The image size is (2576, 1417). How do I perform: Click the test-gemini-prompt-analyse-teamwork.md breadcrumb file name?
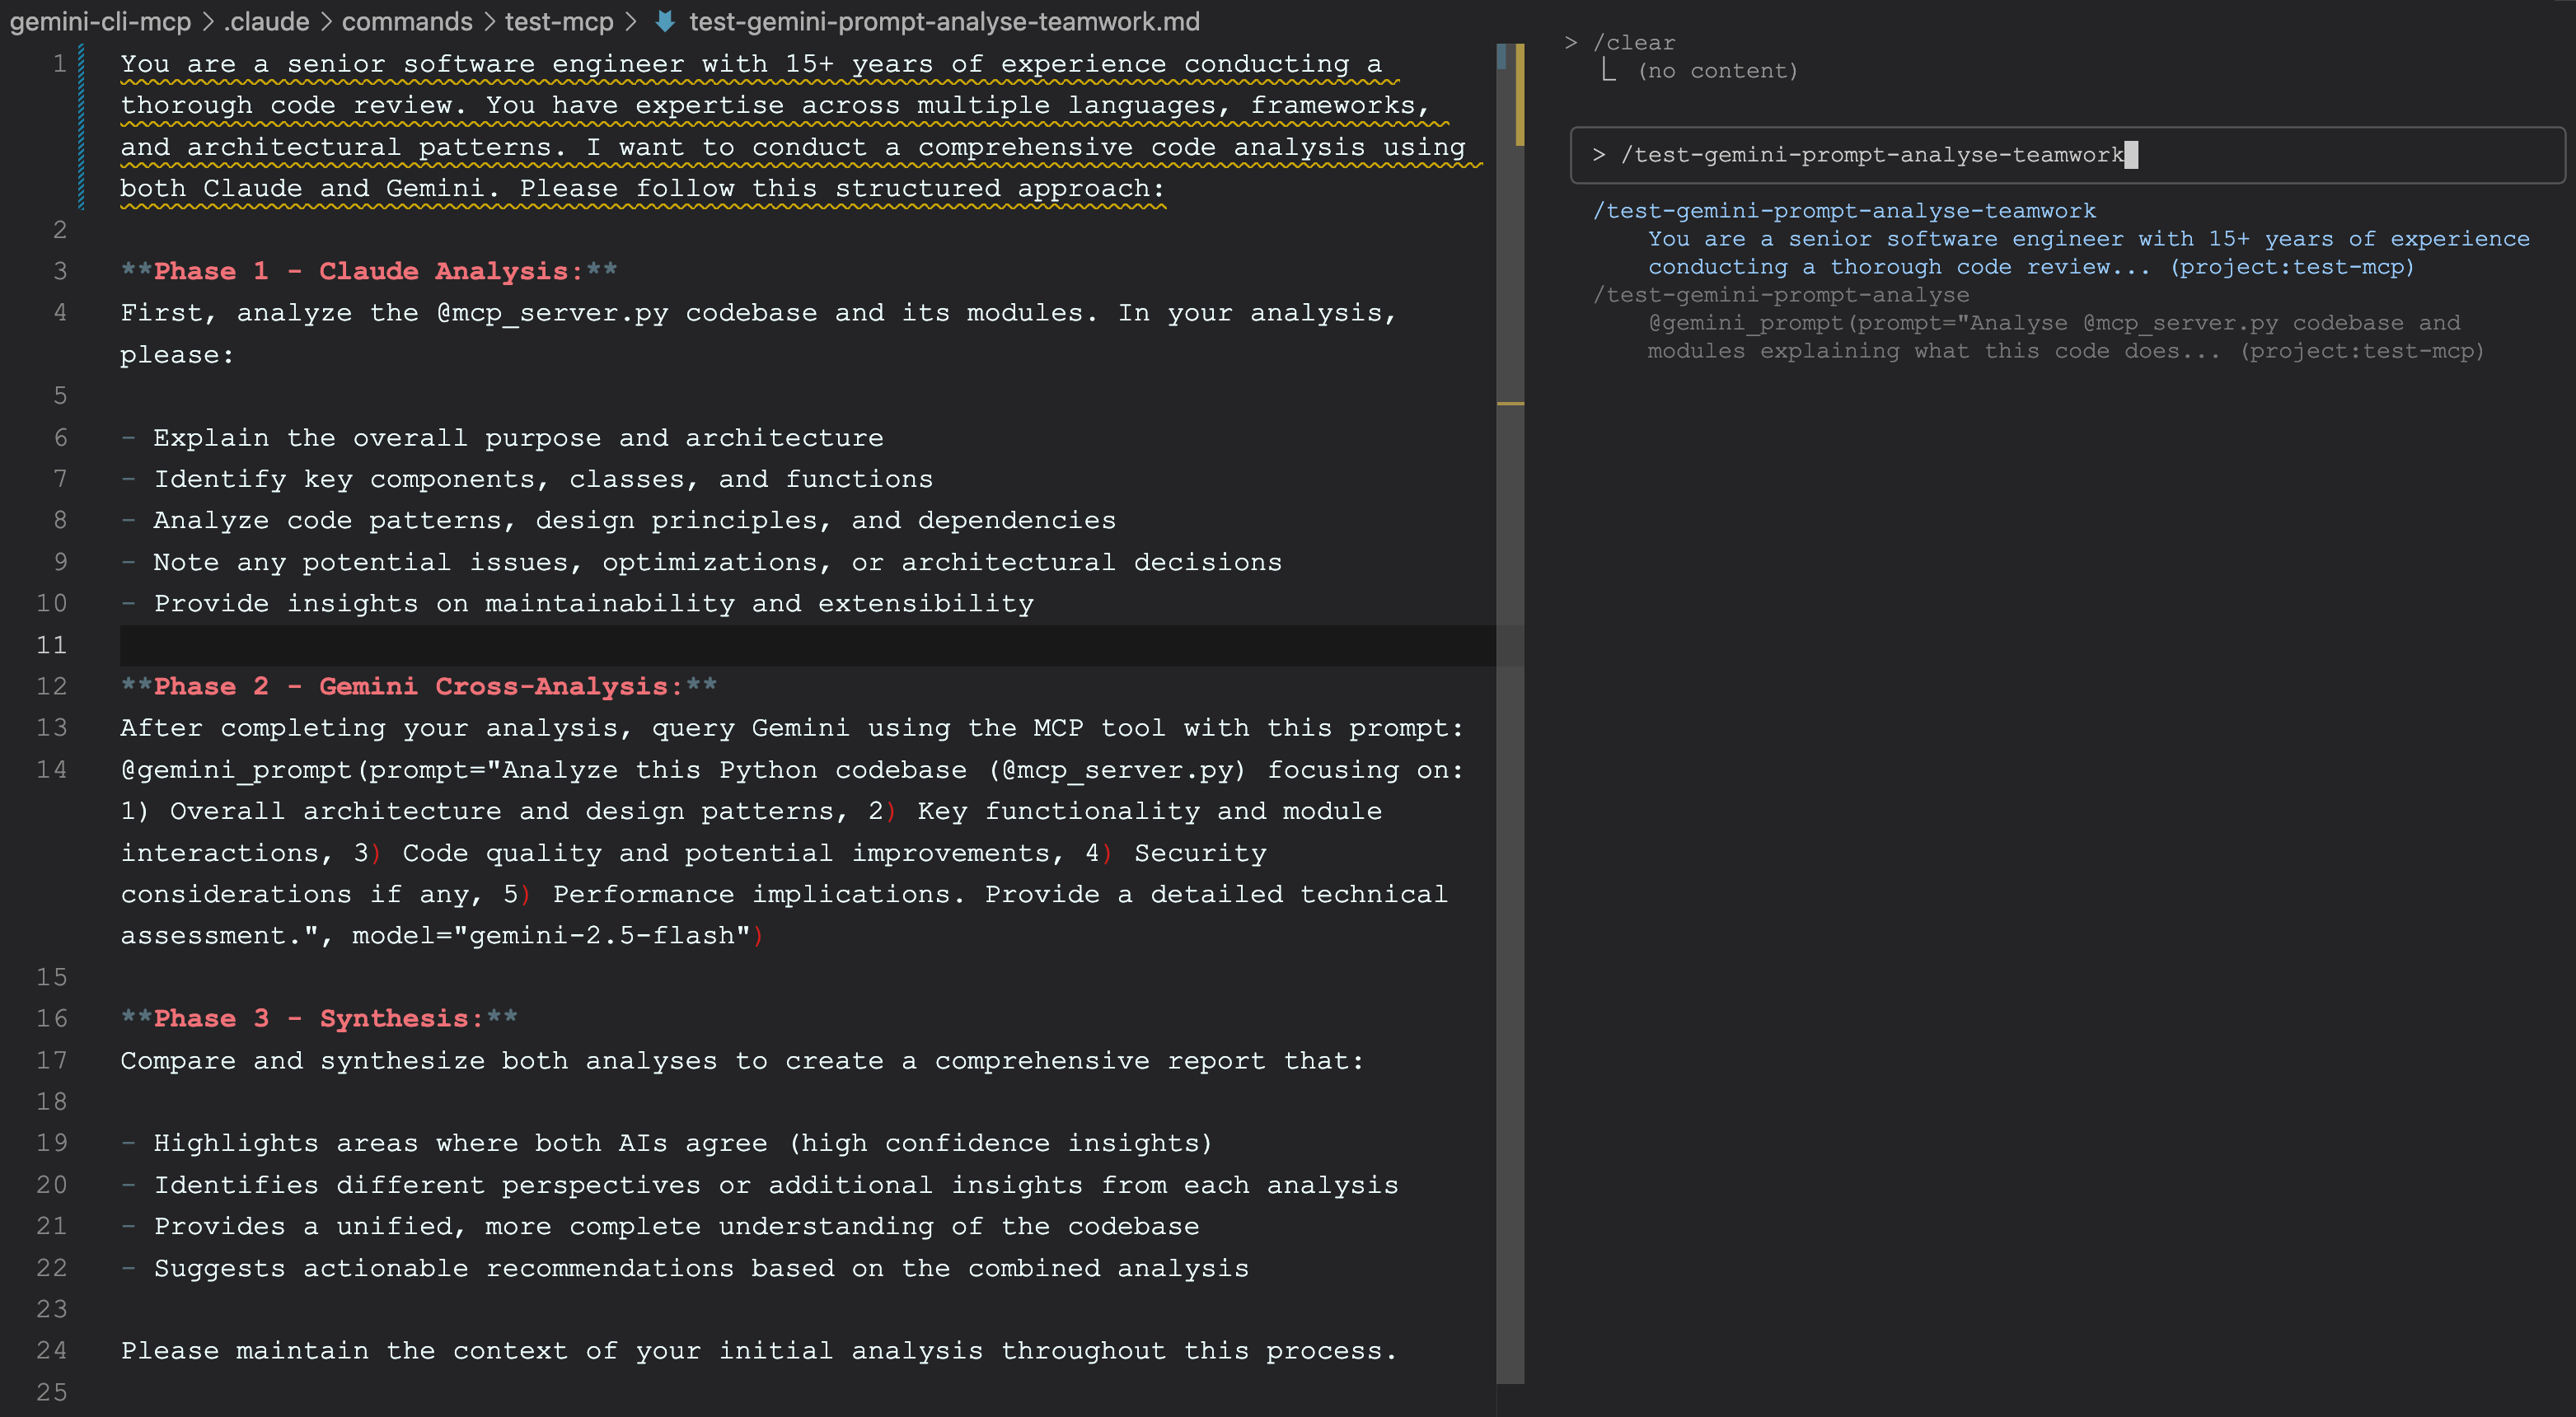(944, 21)
